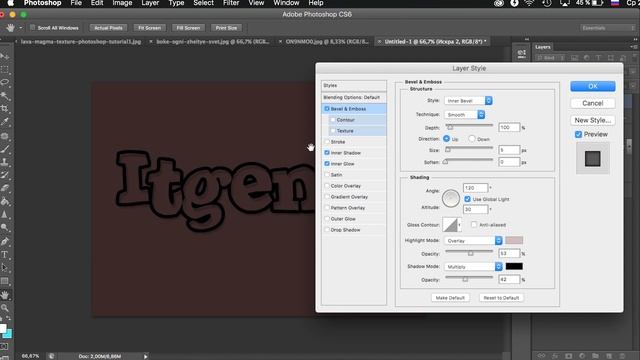Click the Hand tool preset icon in options bar

pyautogui.click(x=10, y=28)
